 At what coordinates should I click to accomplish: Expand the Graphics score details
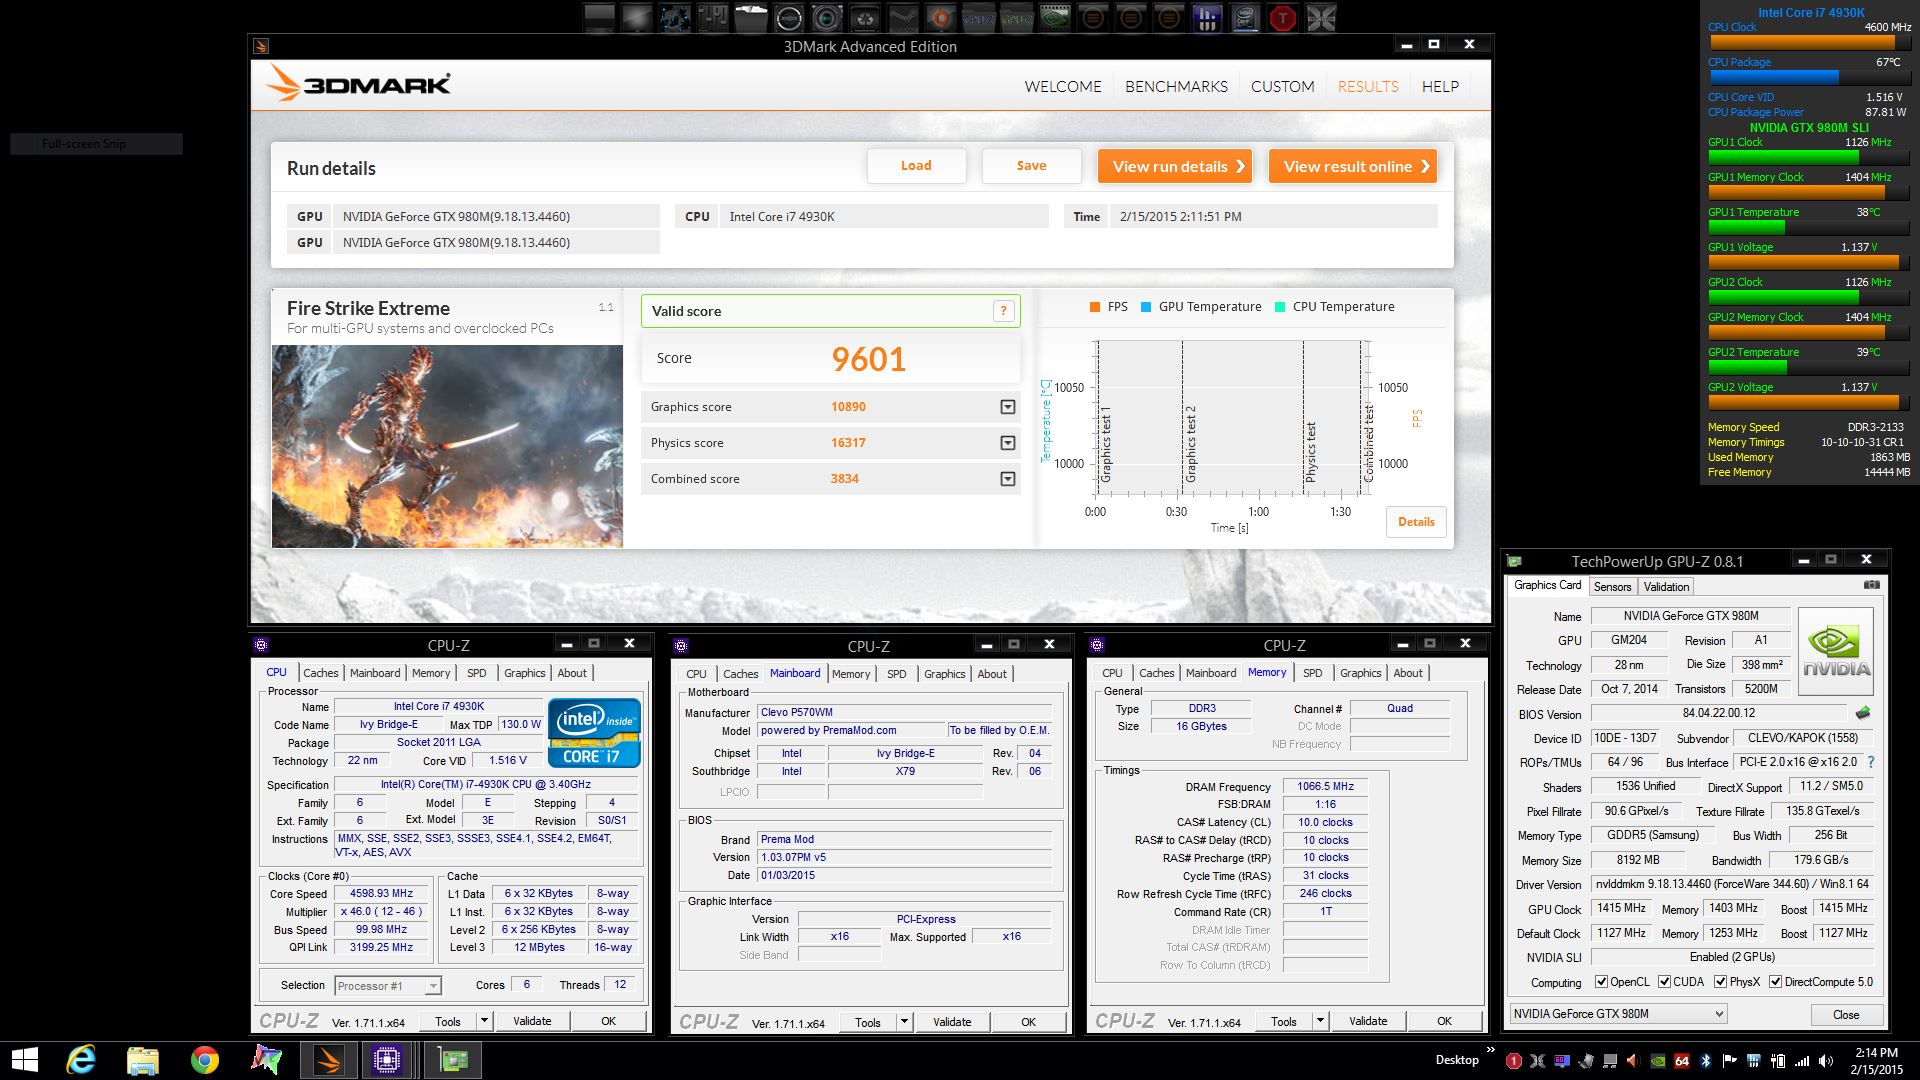[1007, 407]
